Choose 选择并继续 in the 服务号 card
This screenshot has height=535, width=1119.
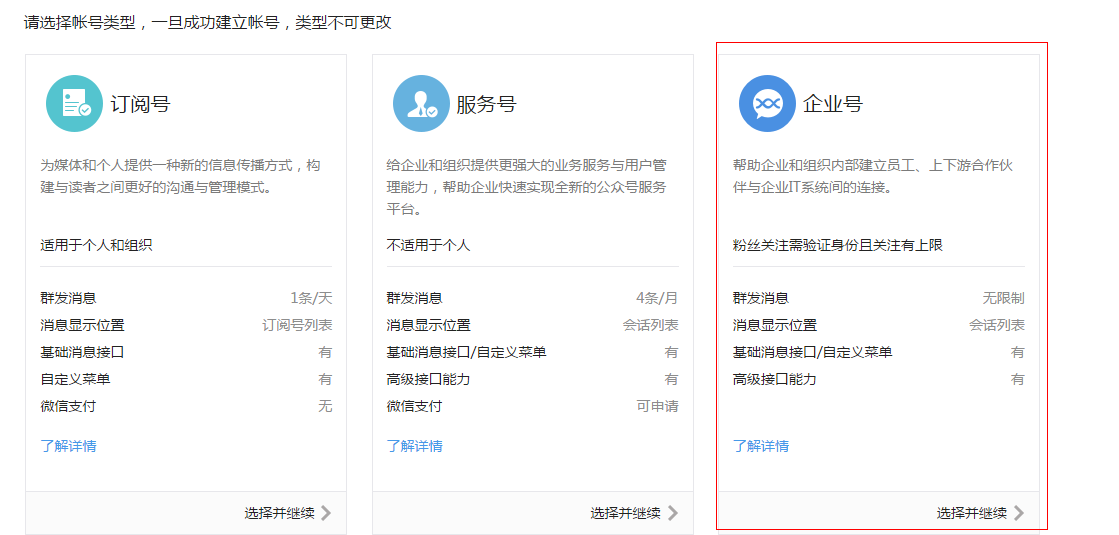(626, 513)
